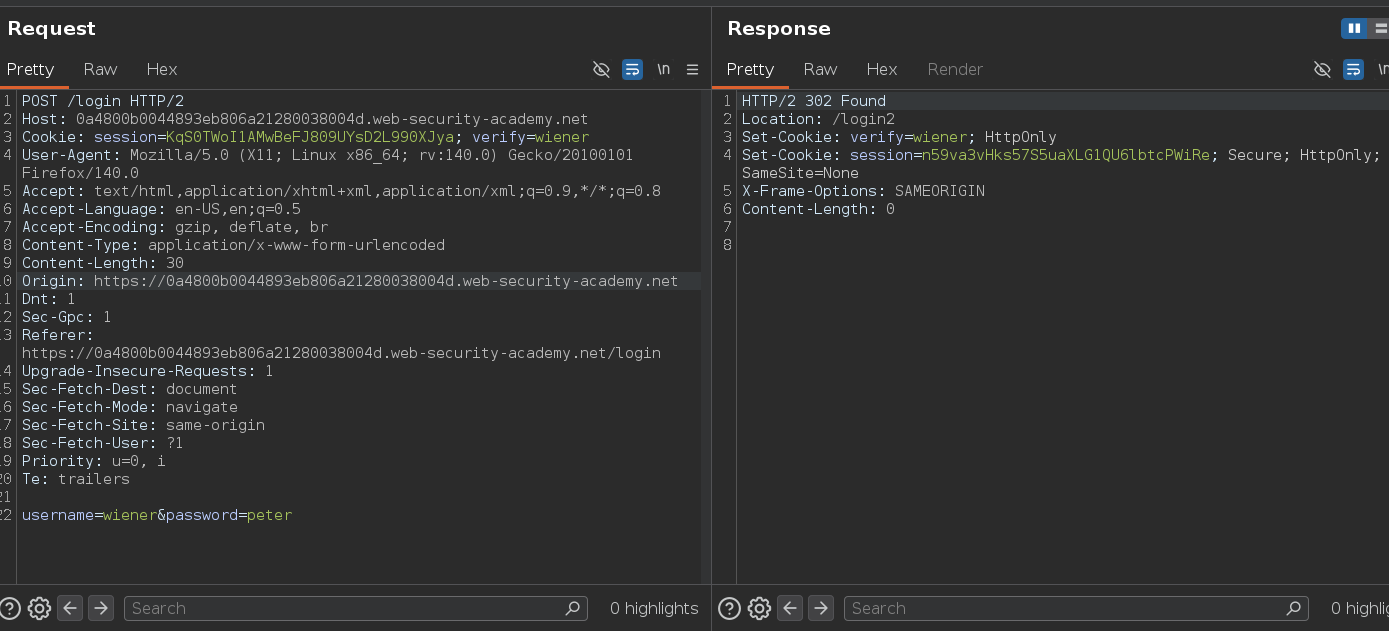Click 'SameSite=None' in response
Viewport: 1389px width, 631px height.
point(800,173)
